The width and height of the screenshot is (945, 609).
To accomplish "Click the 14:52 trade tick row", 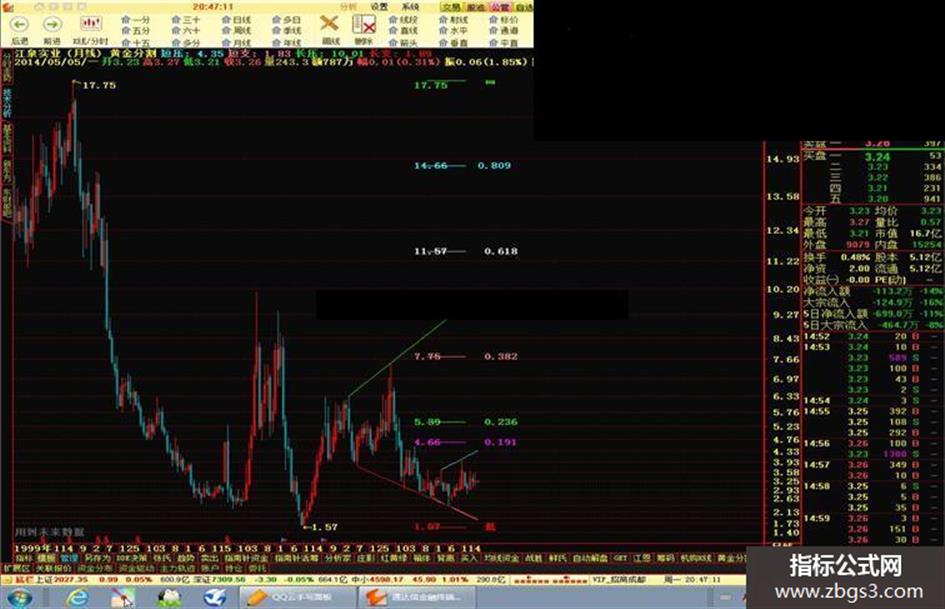I will point(872,336).
